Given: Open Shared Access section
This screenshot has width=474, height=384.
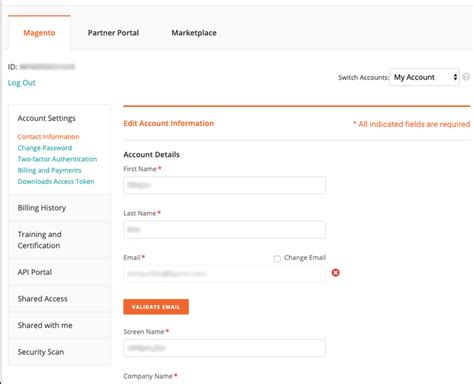Looking at the screenshot, I should [x=59, y=299].
